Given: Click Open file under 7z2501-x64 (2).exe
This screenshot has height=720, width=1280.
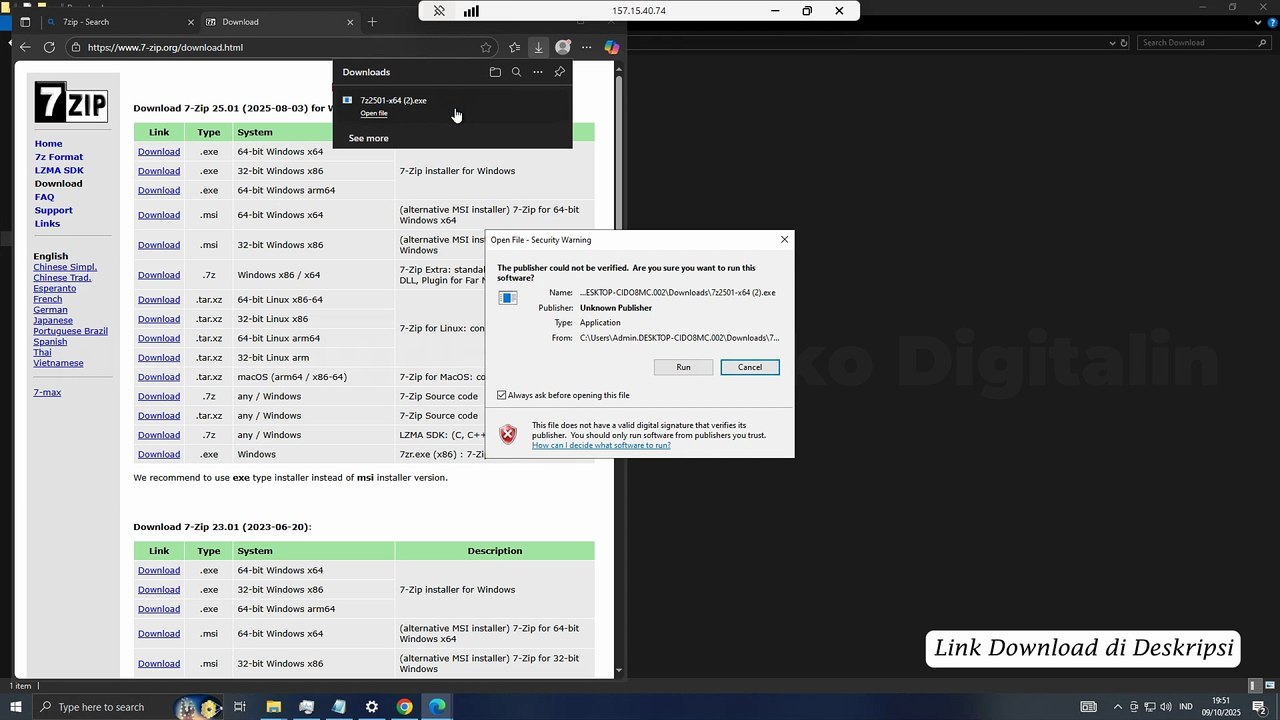Looking at the screenshot, I should click(x=374, y=113).
